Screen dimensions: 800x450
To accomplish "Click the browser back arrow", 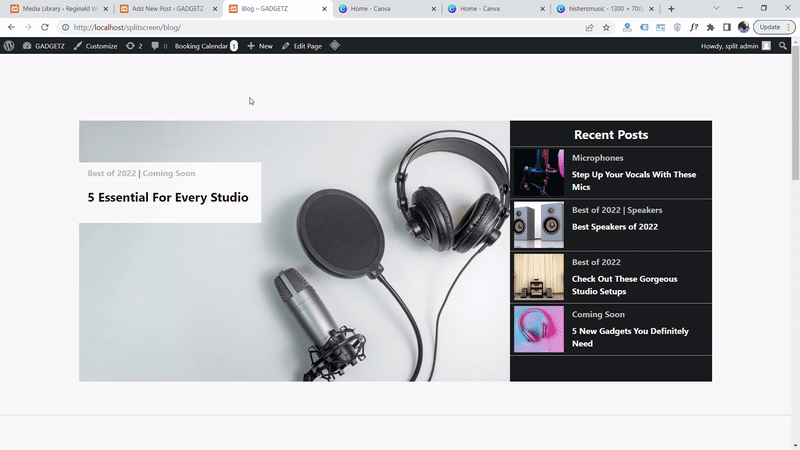I will click(11, 27).
